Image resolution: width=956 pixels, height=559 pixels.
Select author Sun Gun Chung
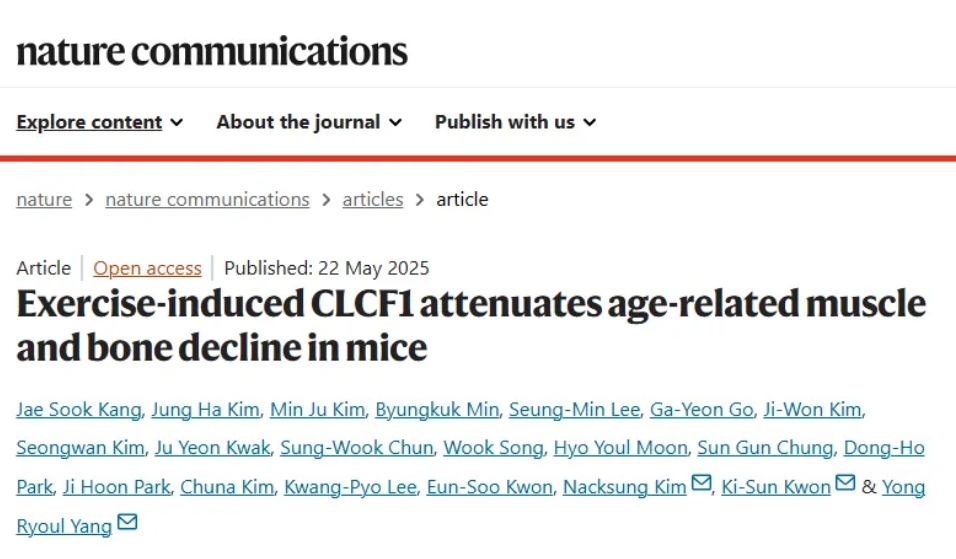point(765,447)
